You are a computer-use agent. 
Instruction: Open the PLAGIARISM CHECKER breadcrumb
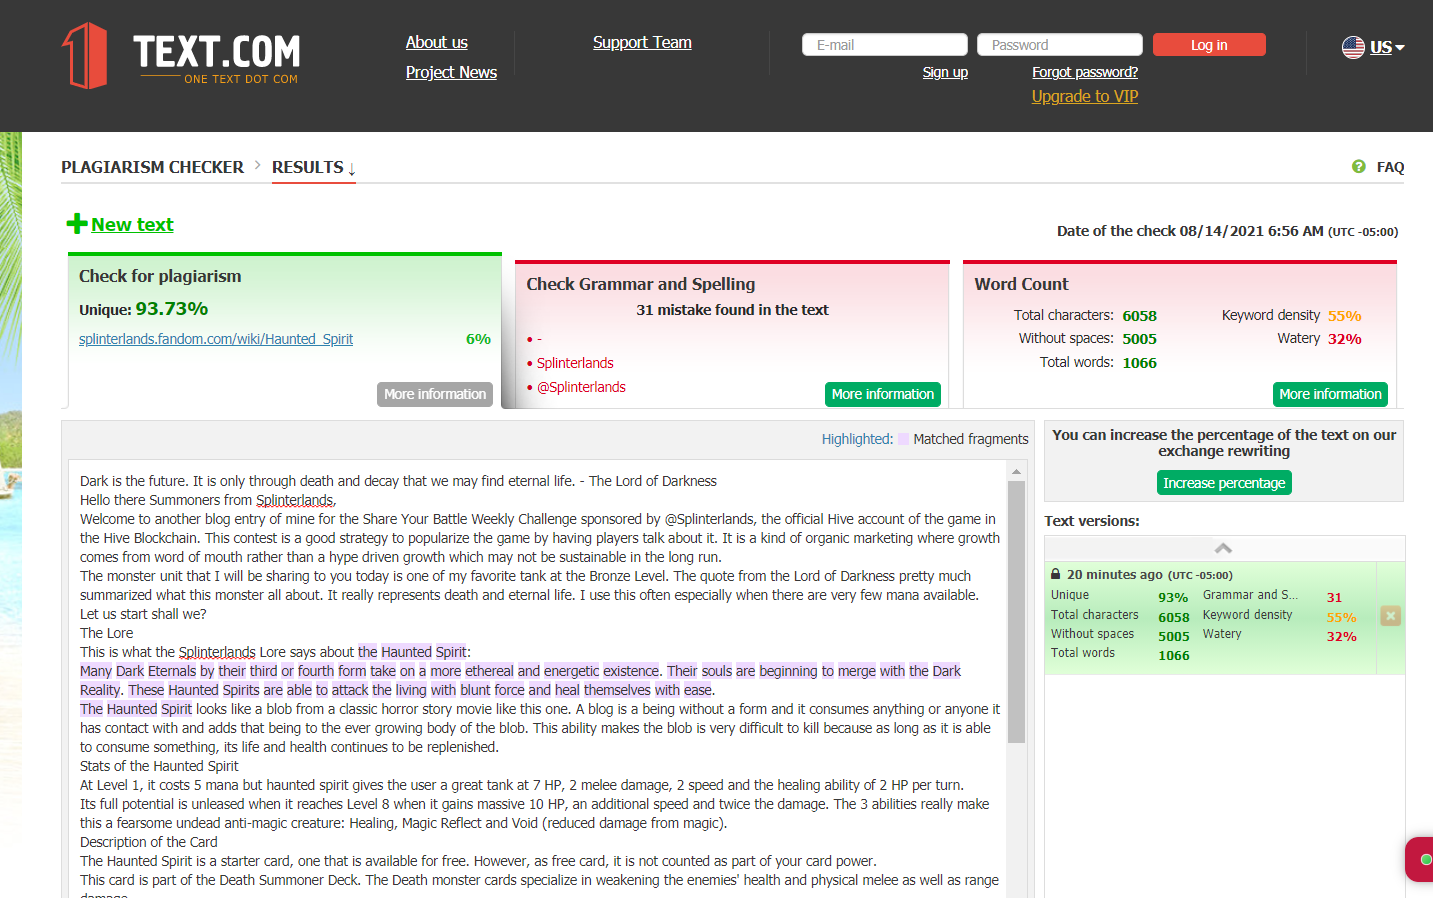[152, 167]
